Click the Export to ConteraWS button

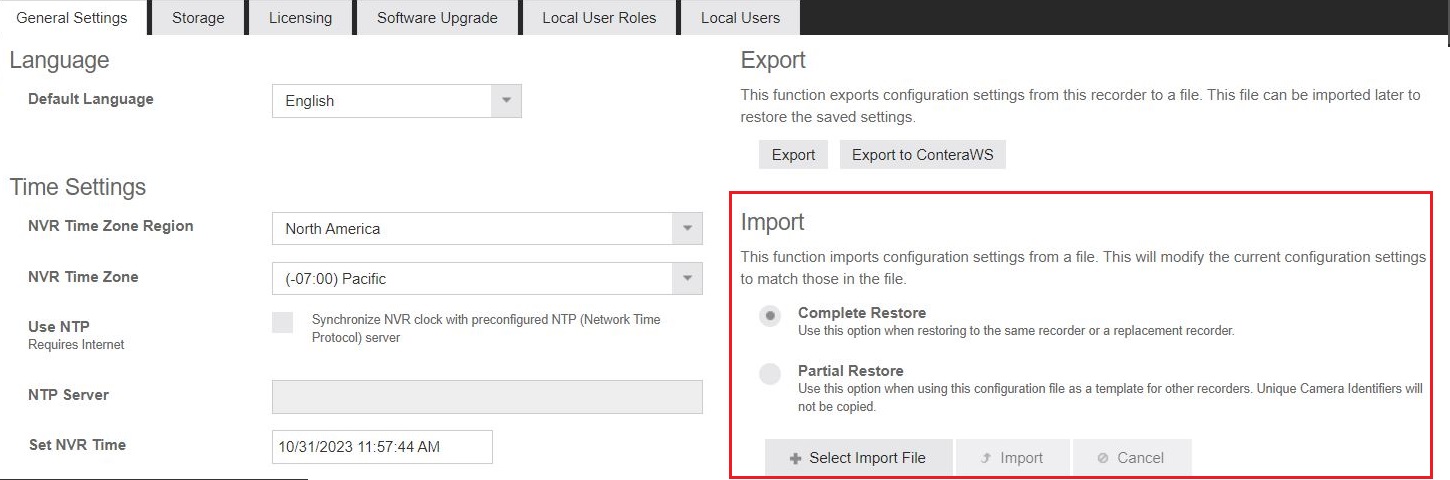pyautogui.click(x=922, y=155)
